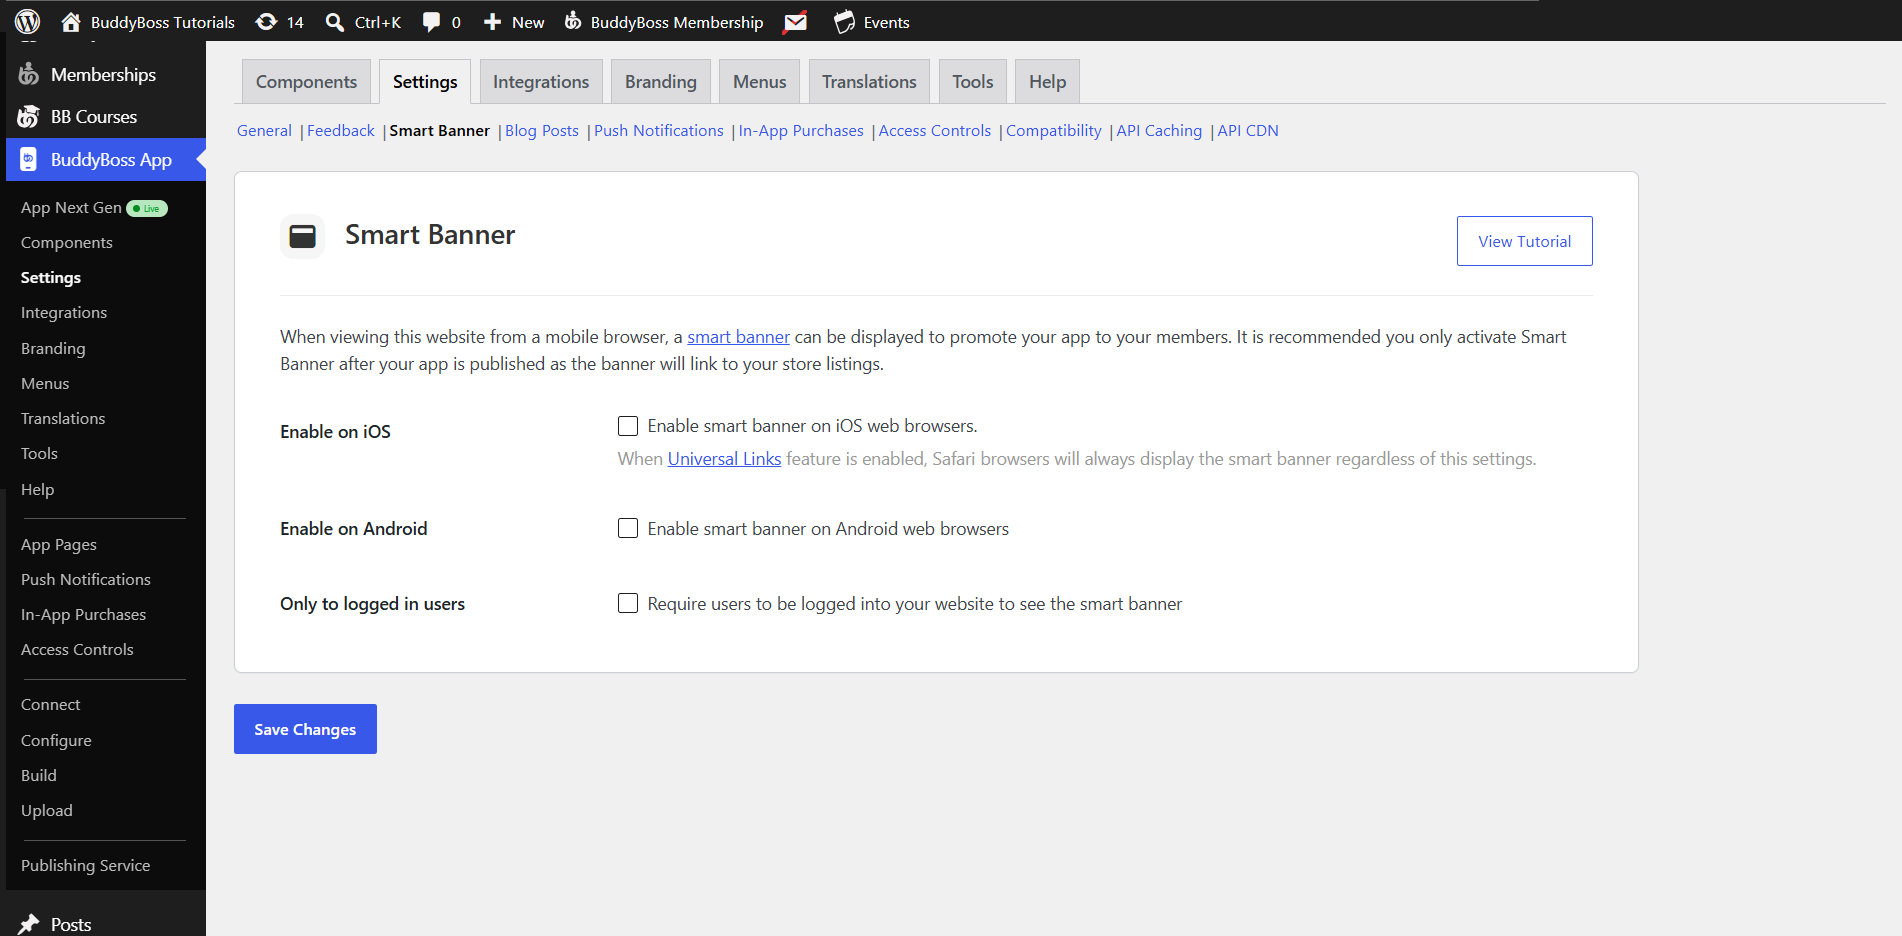Open the Menus tab
Image resolution: width=1902 pixels, height=936 pixels.
click(759, 82)
